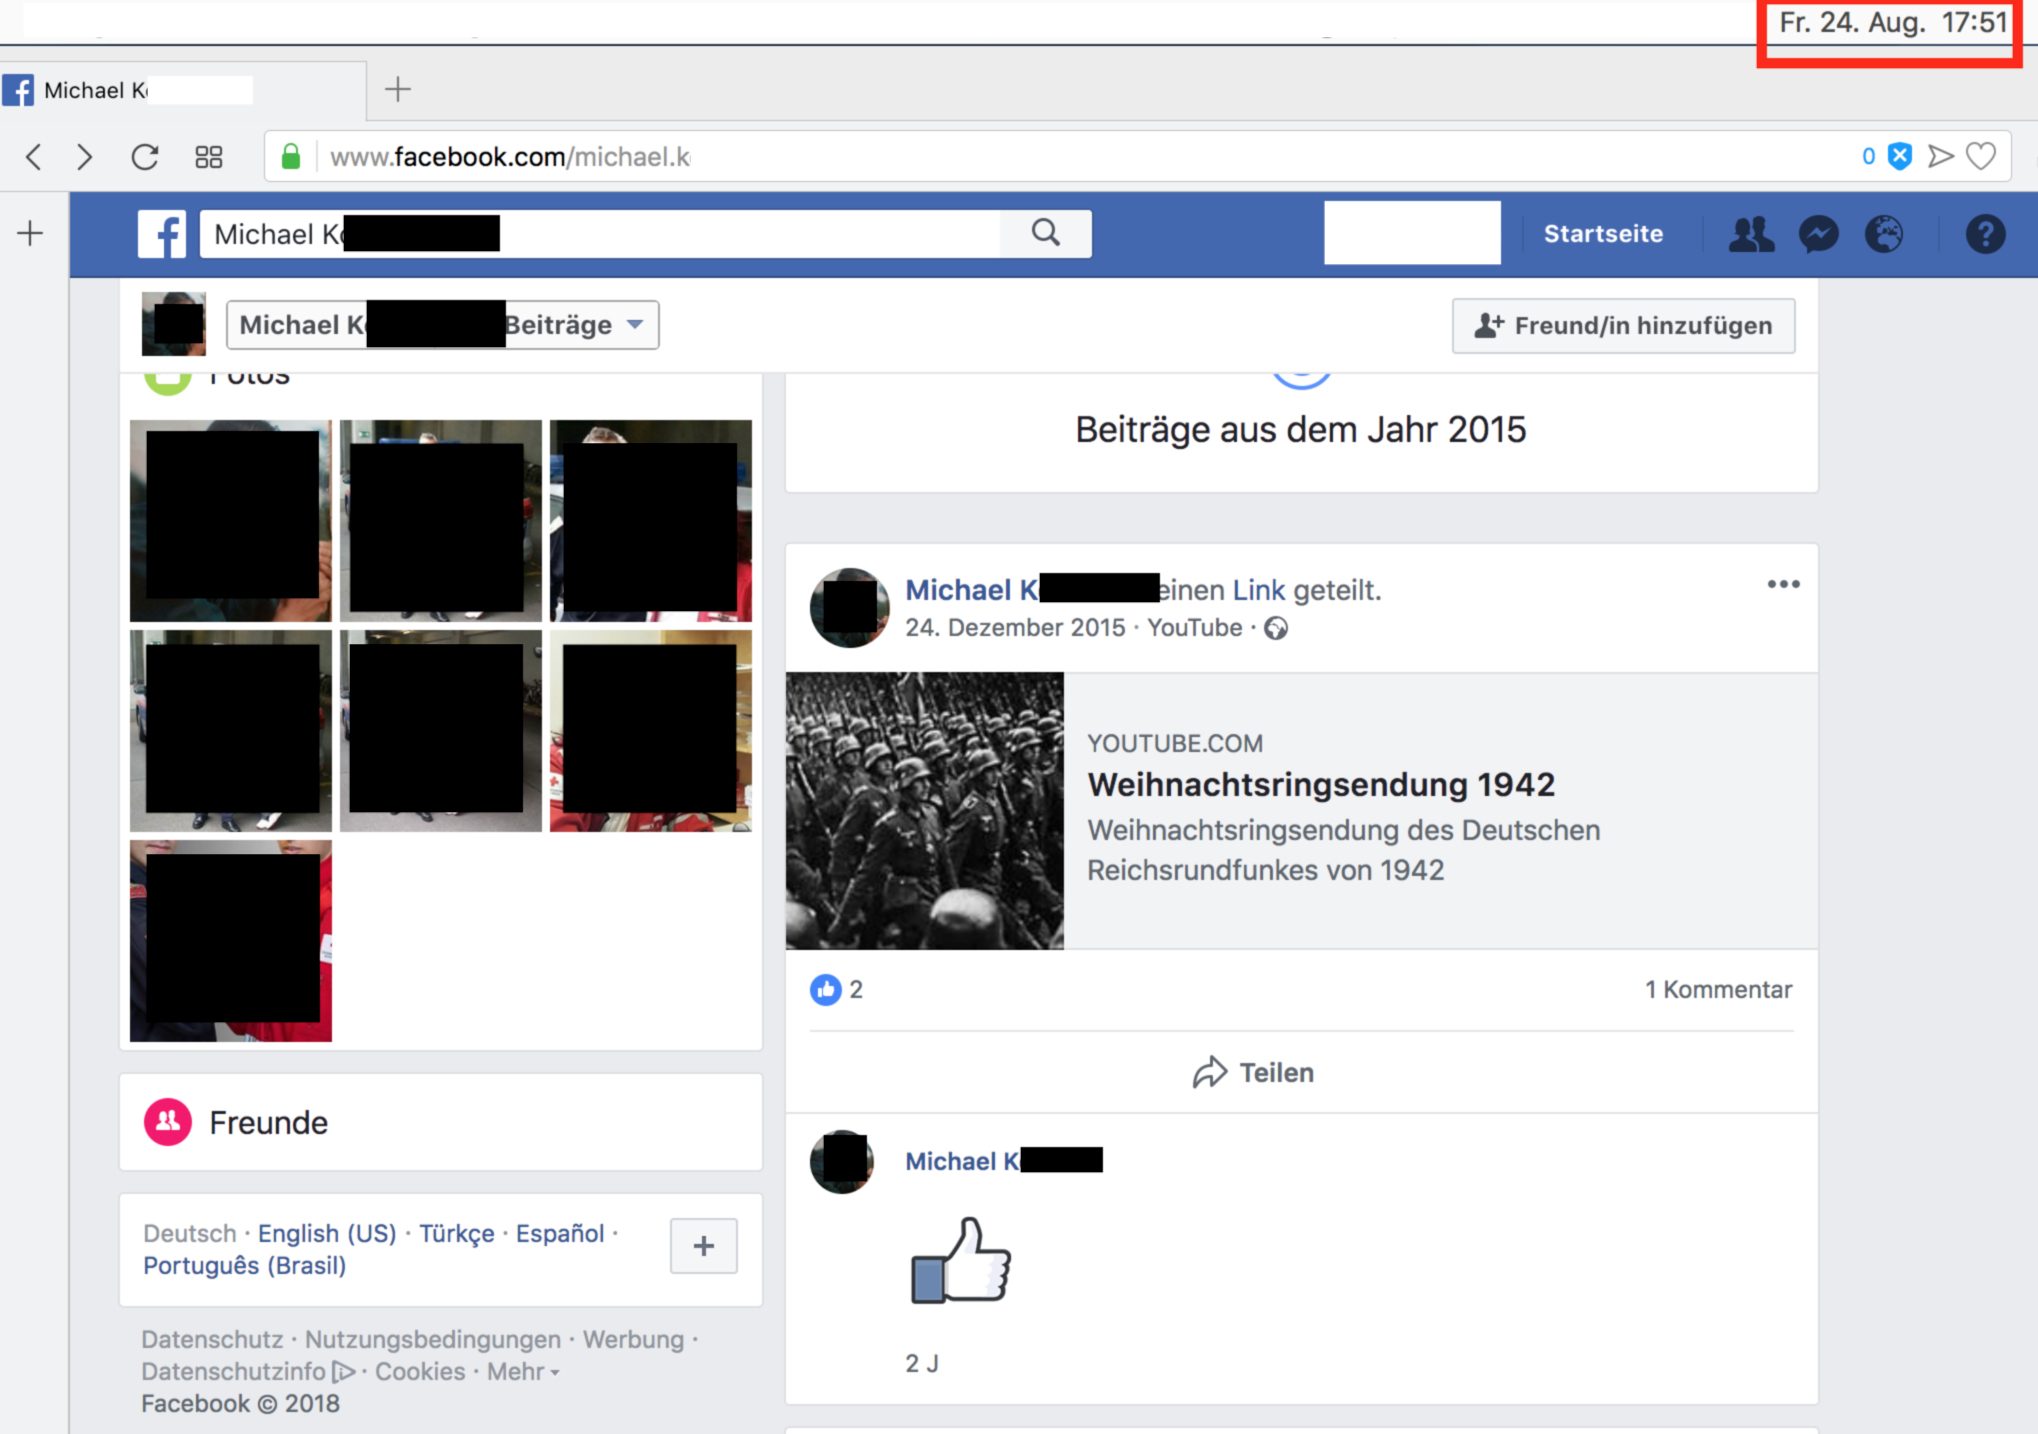Switch language to Español
The height and width of the screenshot is (1434, 2038).
coord(560,1233)
